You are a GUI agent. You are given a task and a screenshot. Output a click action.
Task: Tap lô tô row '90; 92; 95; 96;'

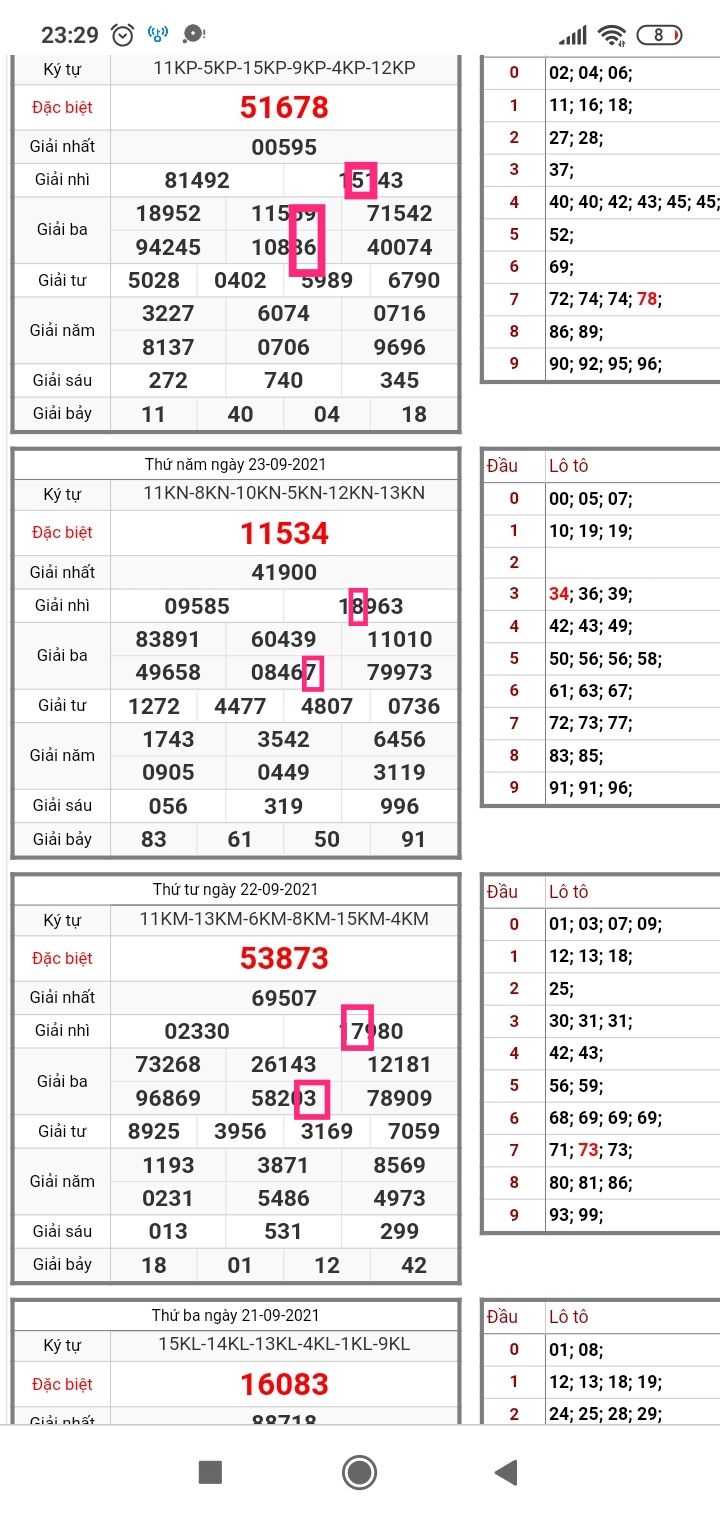605,363
